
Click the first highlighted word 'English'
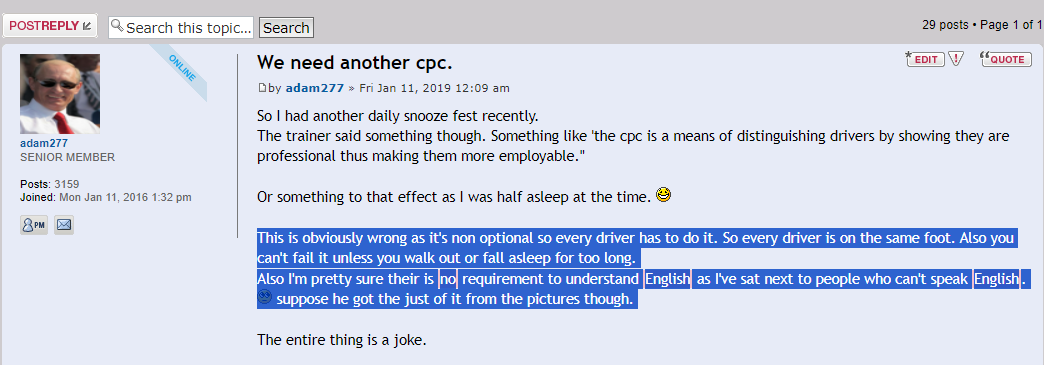[x=668, y=279]
